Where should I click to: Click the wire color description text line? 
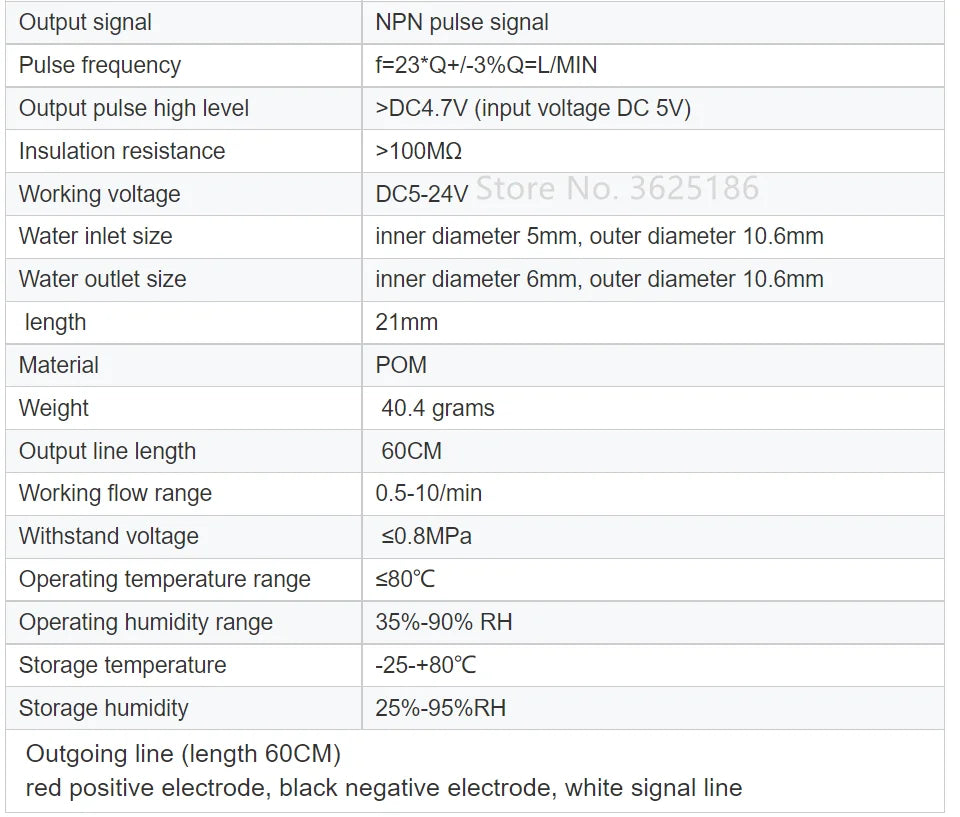(384, 788)
